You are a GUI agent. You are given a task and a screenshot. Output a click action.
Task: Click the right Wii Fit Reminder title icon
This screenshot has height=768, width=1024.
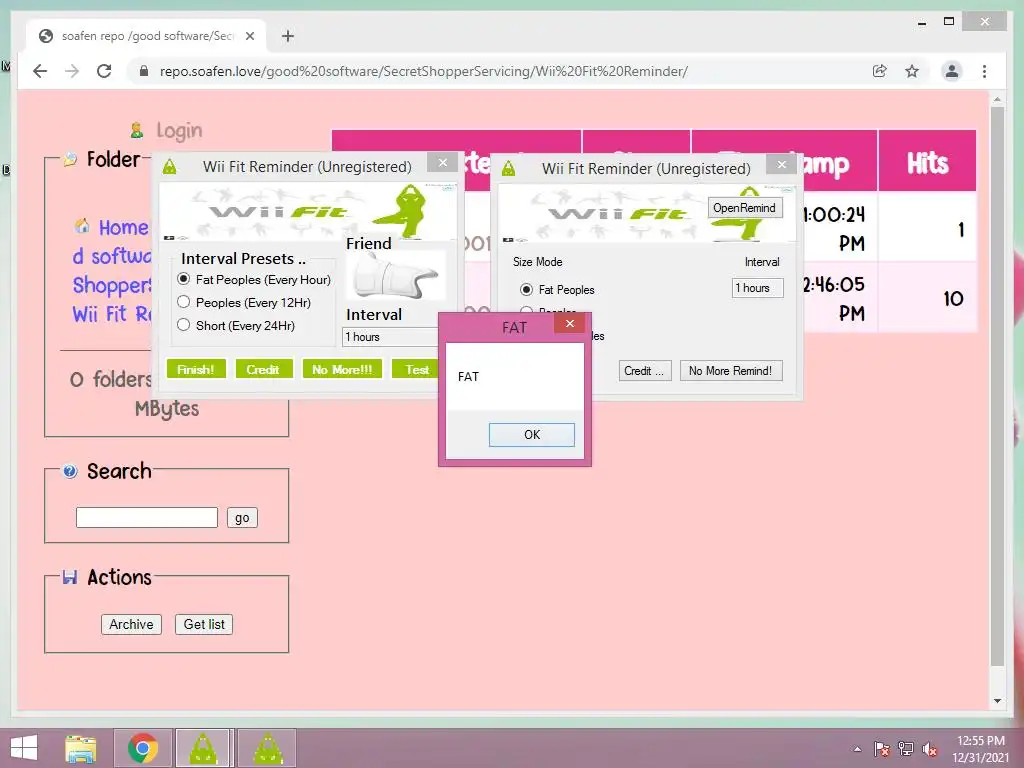point(508,168)
